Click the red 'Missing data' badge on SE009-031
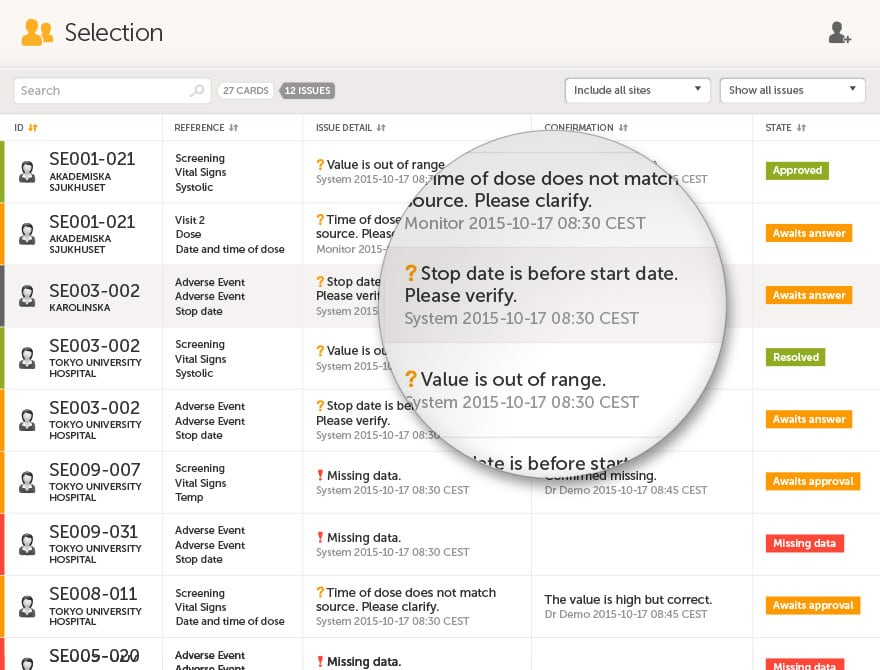The width and height of the screenshot is (880, 670). [804, 543]
